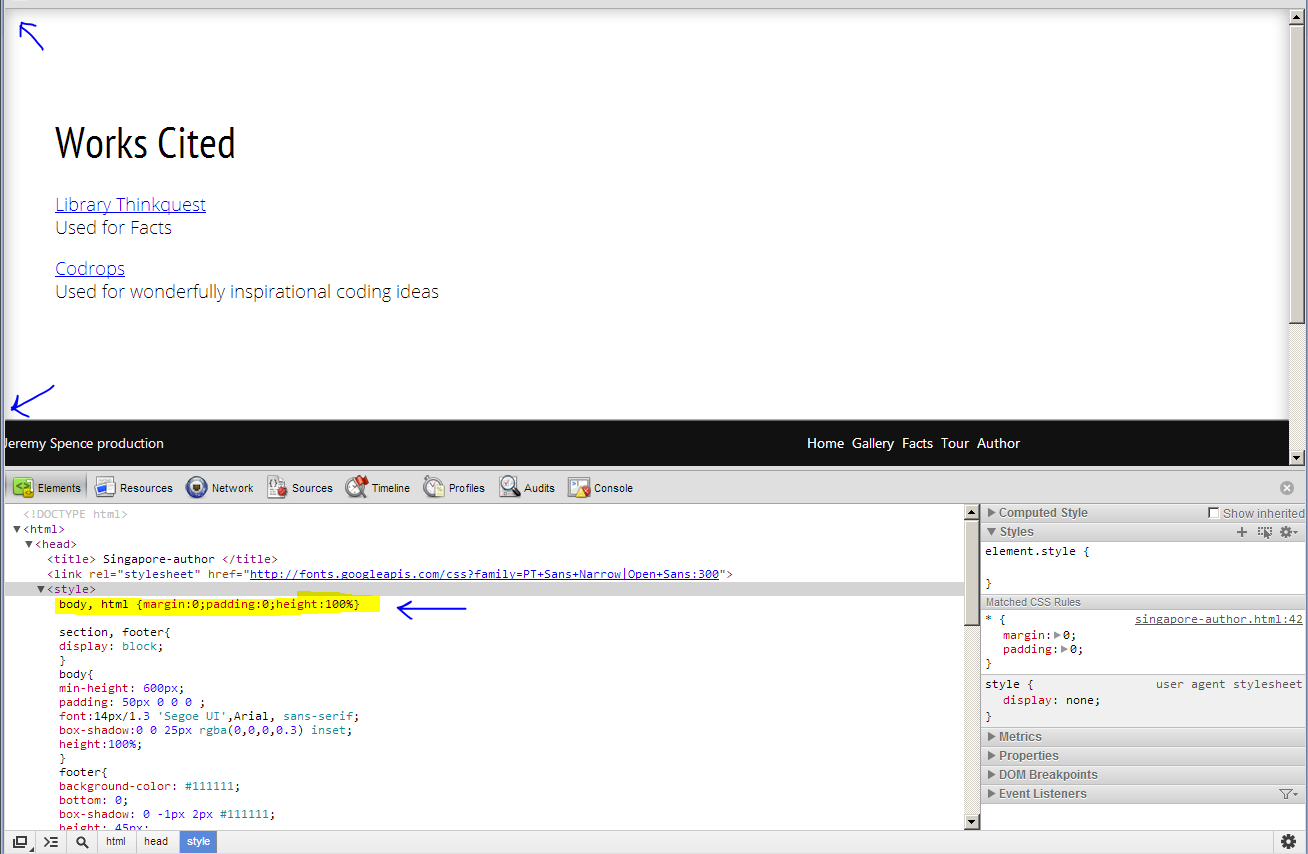Open the Sources panel
Image resolution: width=1308 pixels, height=854 pixels.
pos(300,488)
